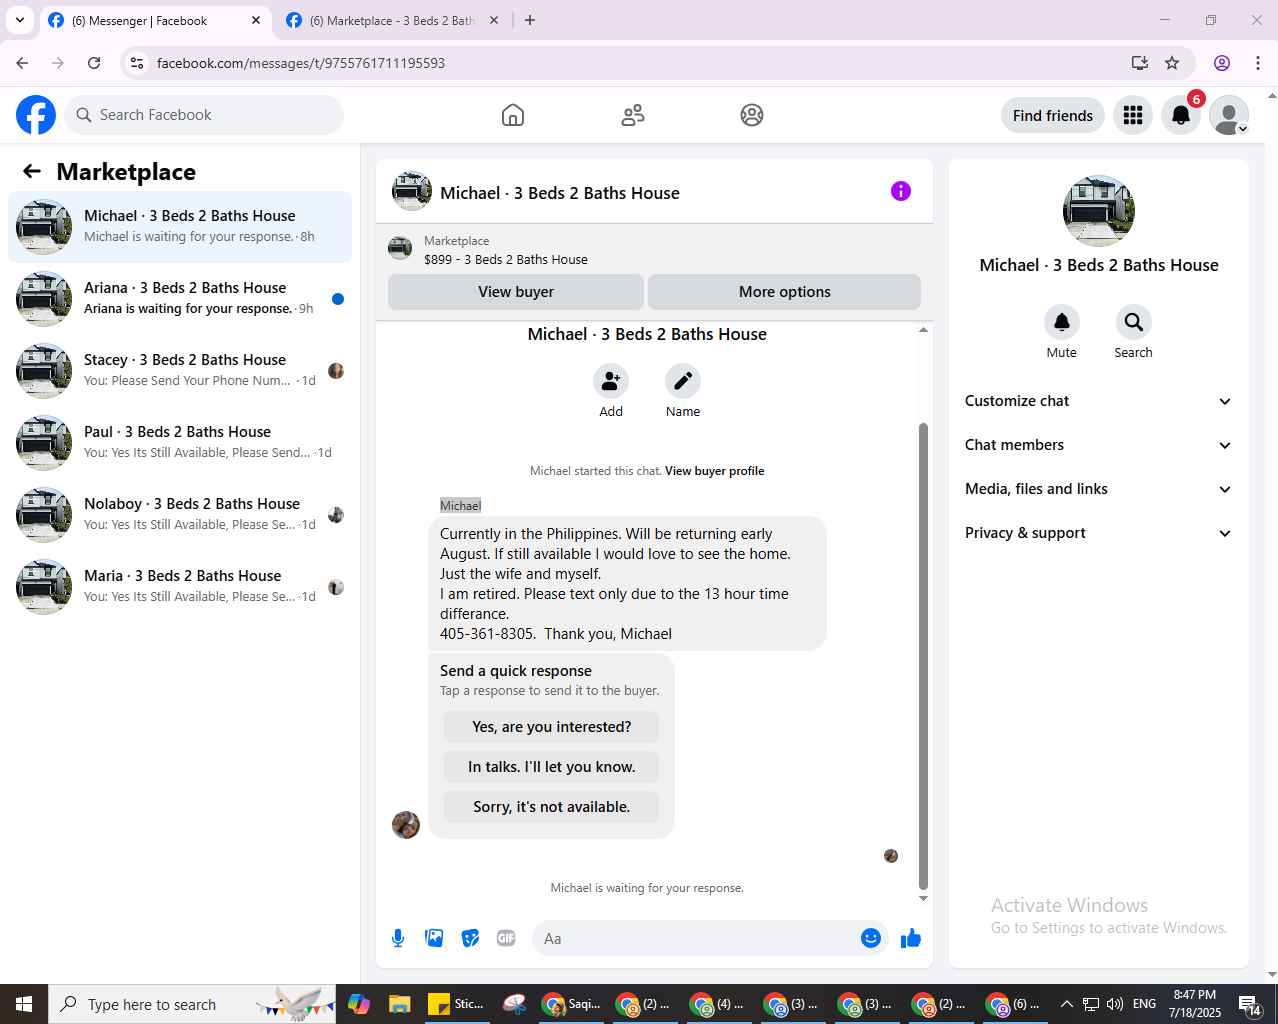Open the Windows Start menu
Viewport: 1278px width, 1024px height.
coord(24,1004)
